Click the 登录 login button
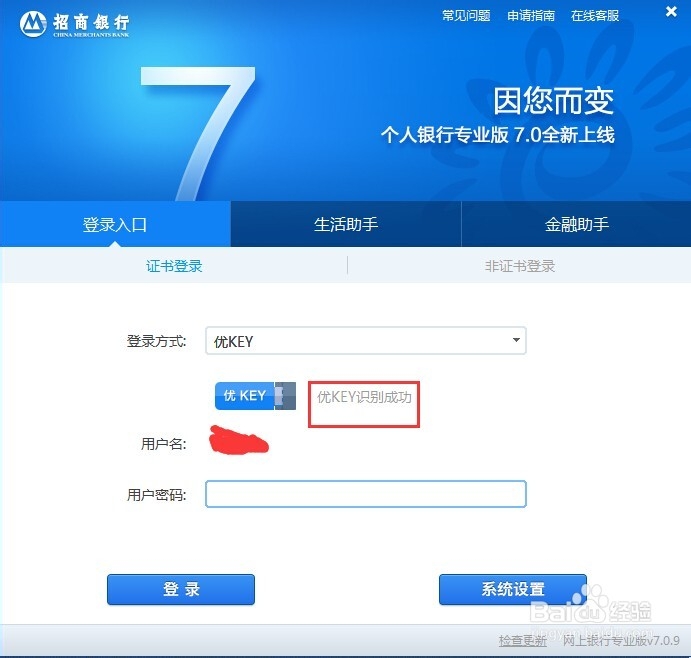 pos(181,589)
